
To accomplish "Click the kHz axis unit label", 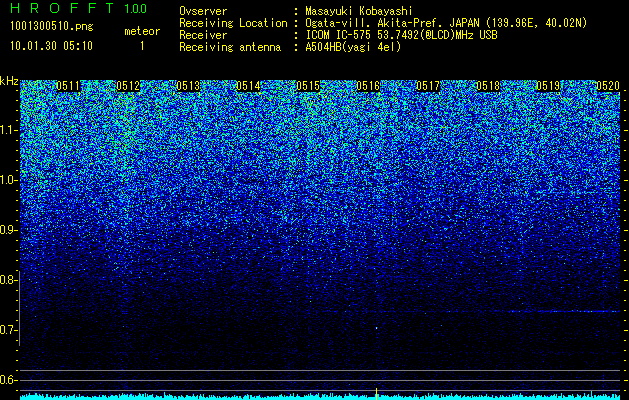I will [9, 81].
